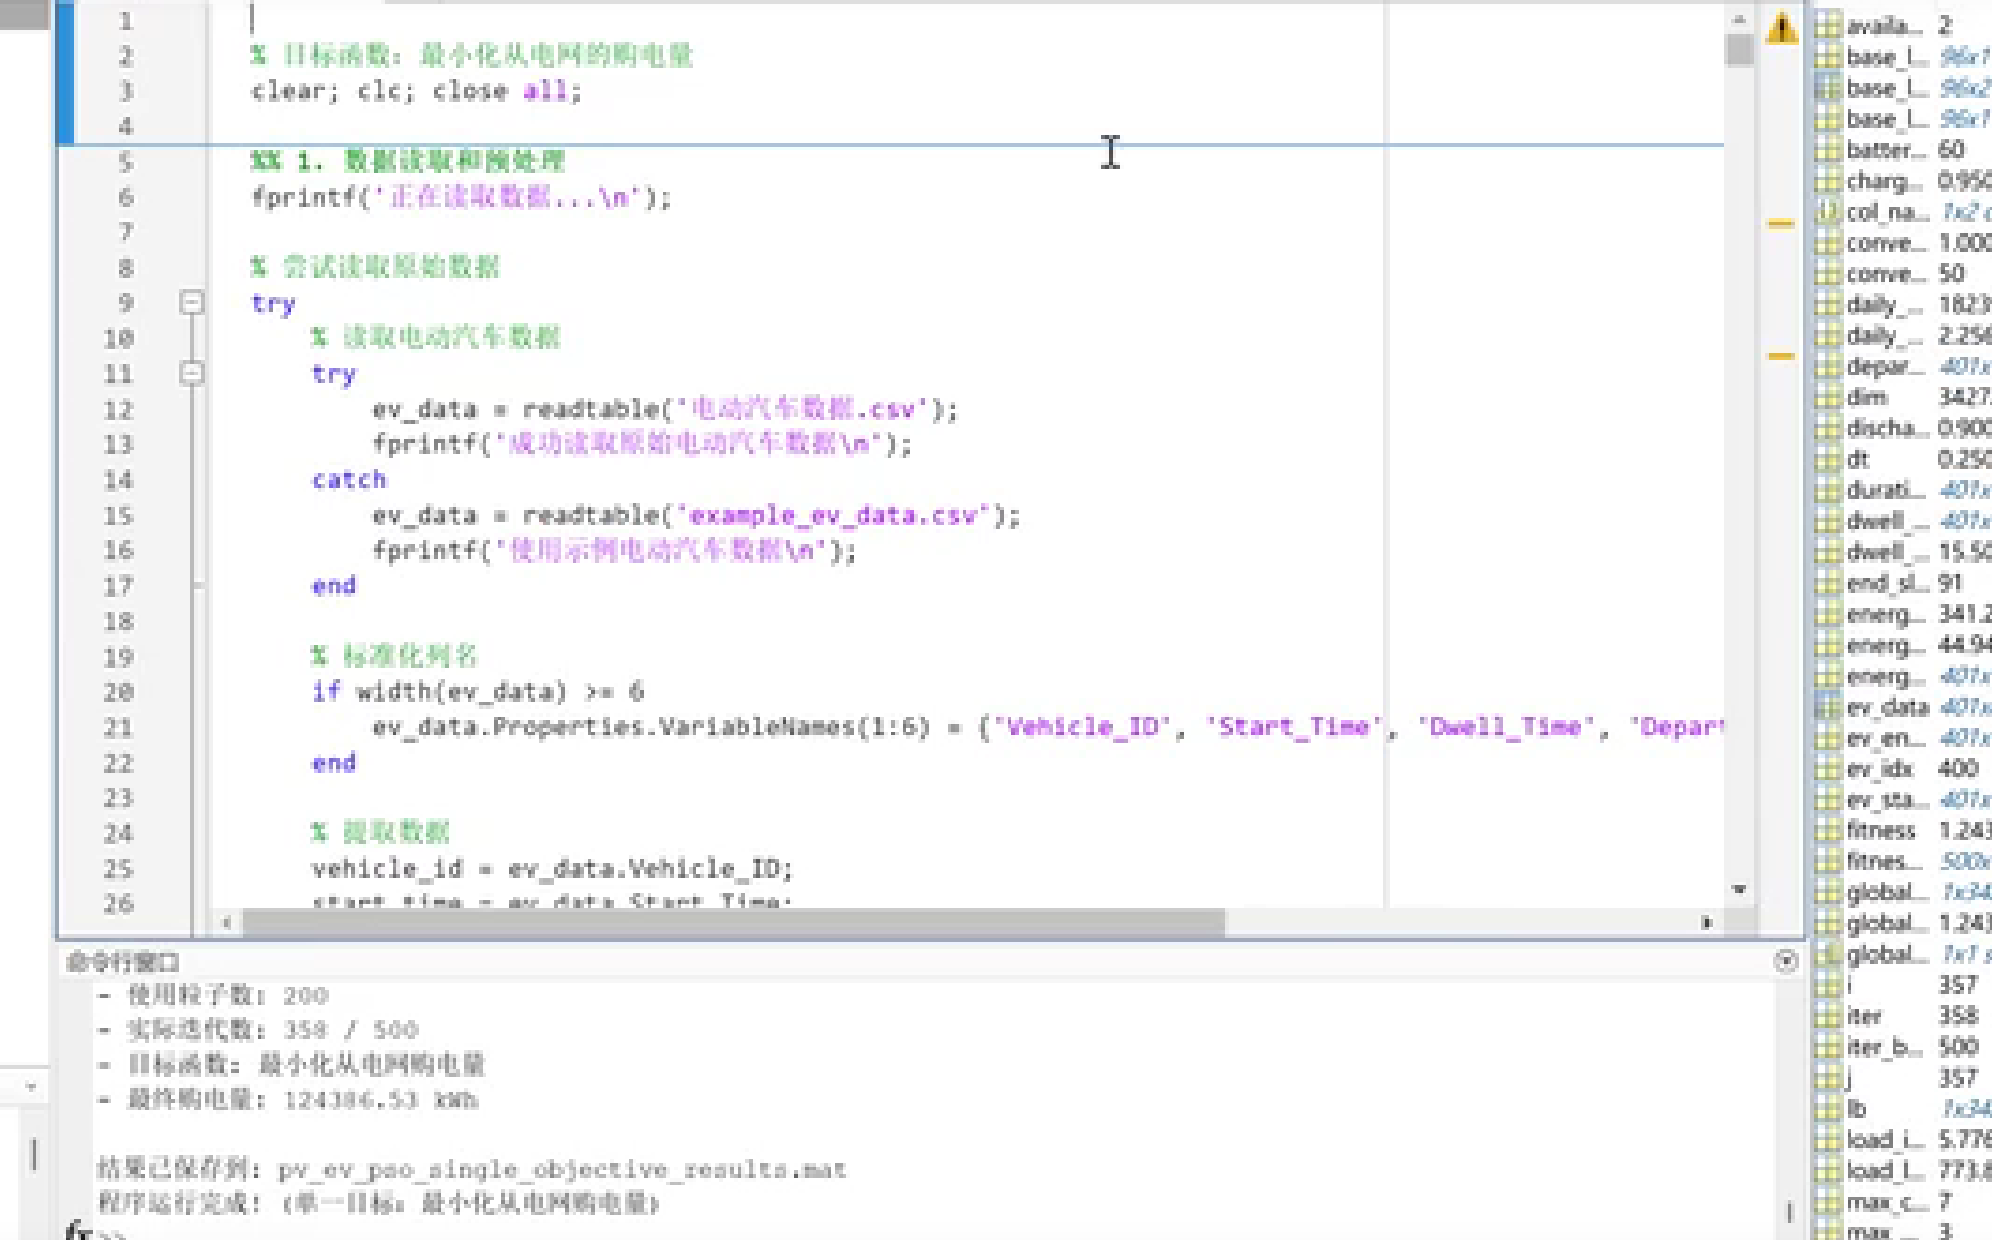Select the dim variable icon in workspace
The height and width of the screenshot is (1240, 1992).
coord(1828,398)
